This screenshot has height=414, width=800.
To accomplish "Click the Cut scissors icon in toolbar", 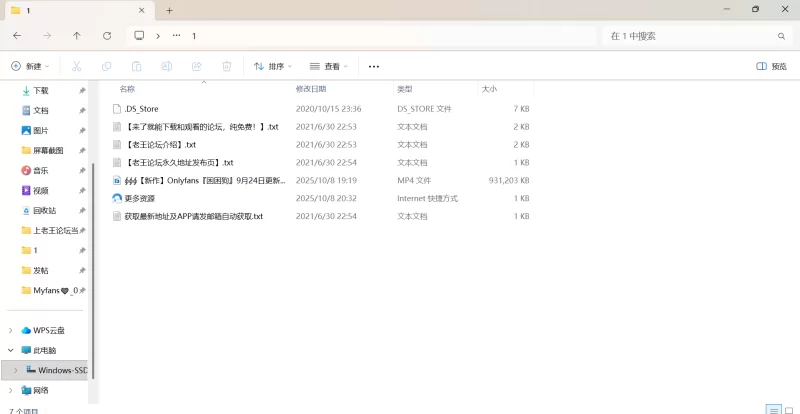I will pos(76,66).
